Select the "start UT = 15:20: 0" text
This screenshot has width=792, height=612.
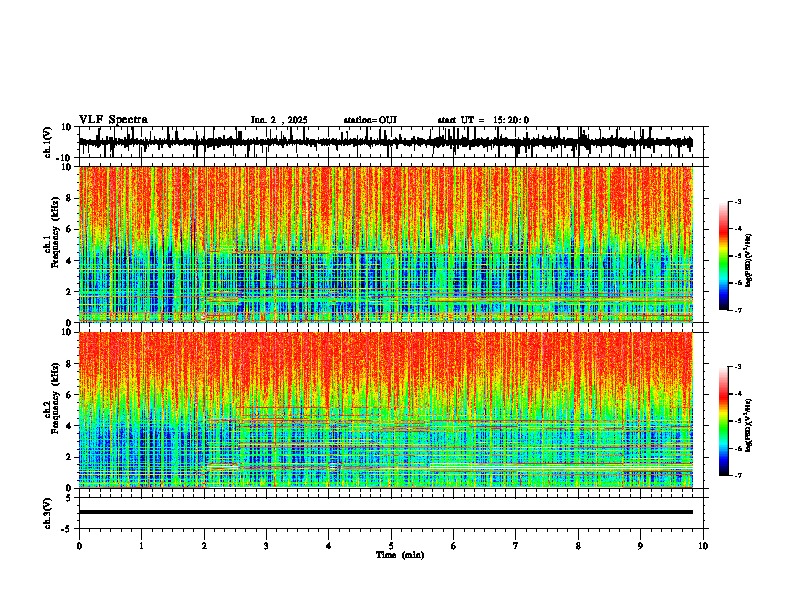pos(483,120)
